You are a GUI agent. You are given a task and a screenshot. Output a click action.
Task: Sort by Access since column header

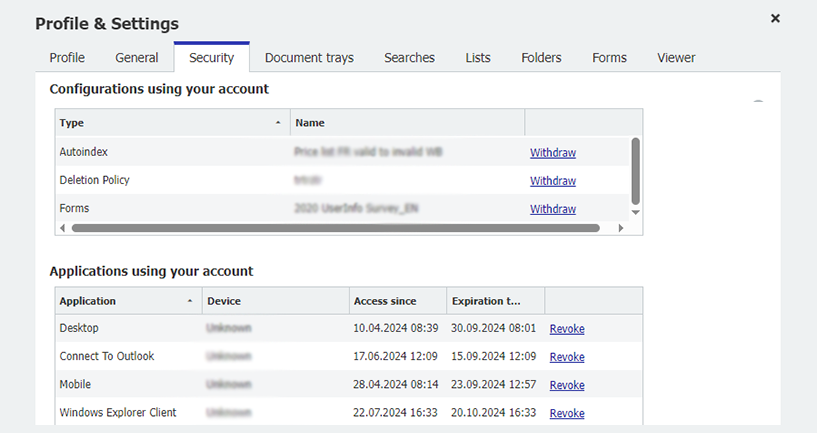[x=398, y=301]
